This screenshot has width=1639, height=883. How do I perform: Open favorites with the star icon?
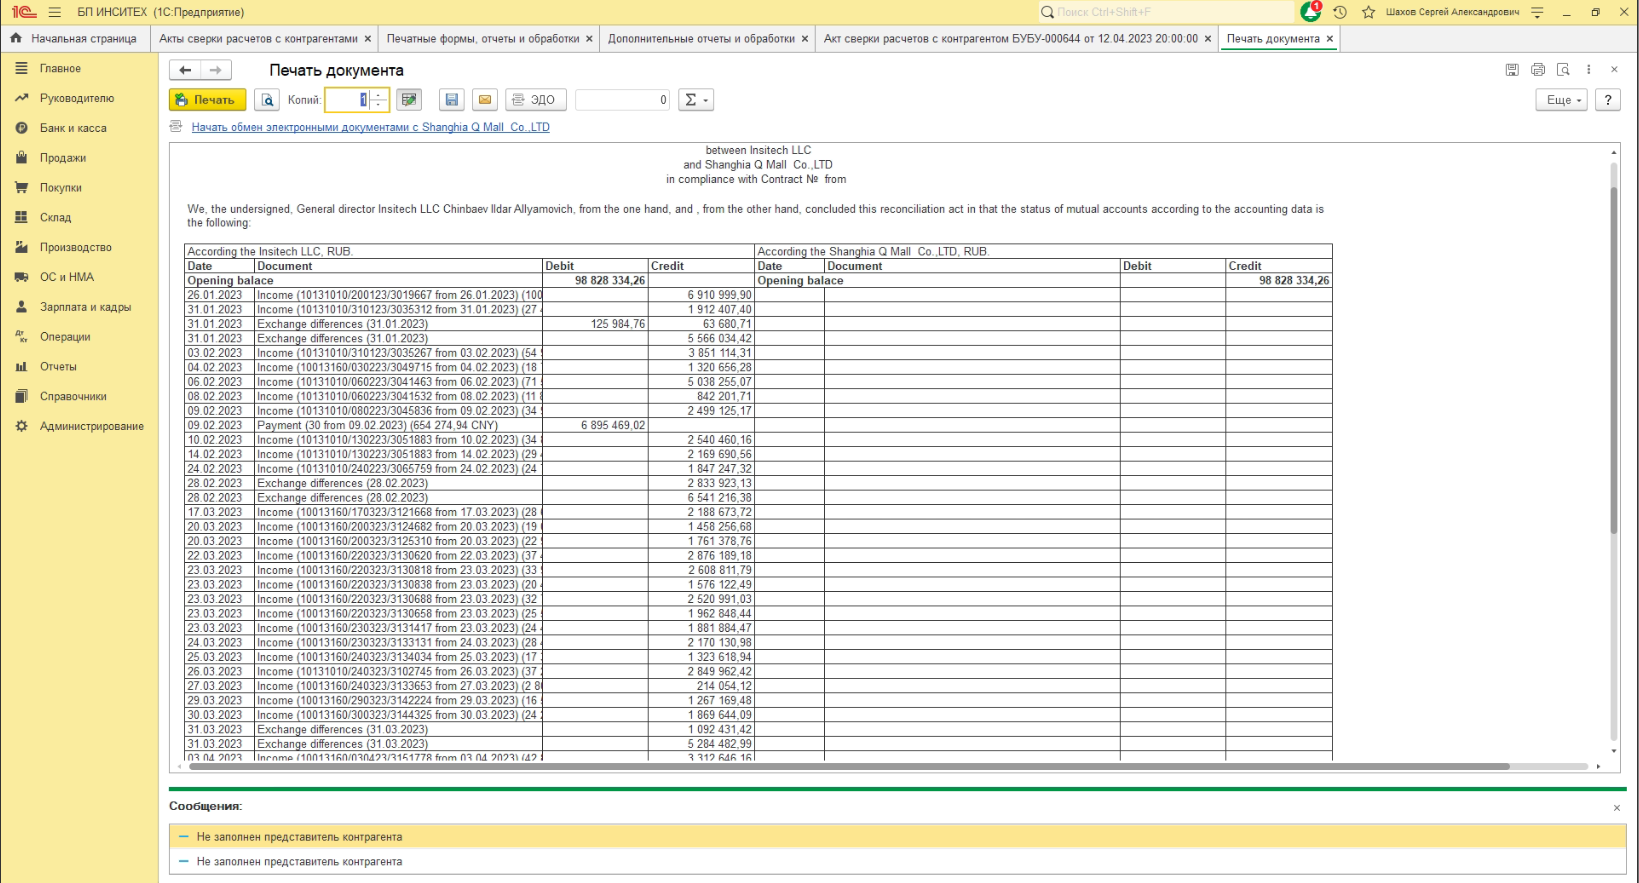pyautogui.click(x=1368, y=12)
